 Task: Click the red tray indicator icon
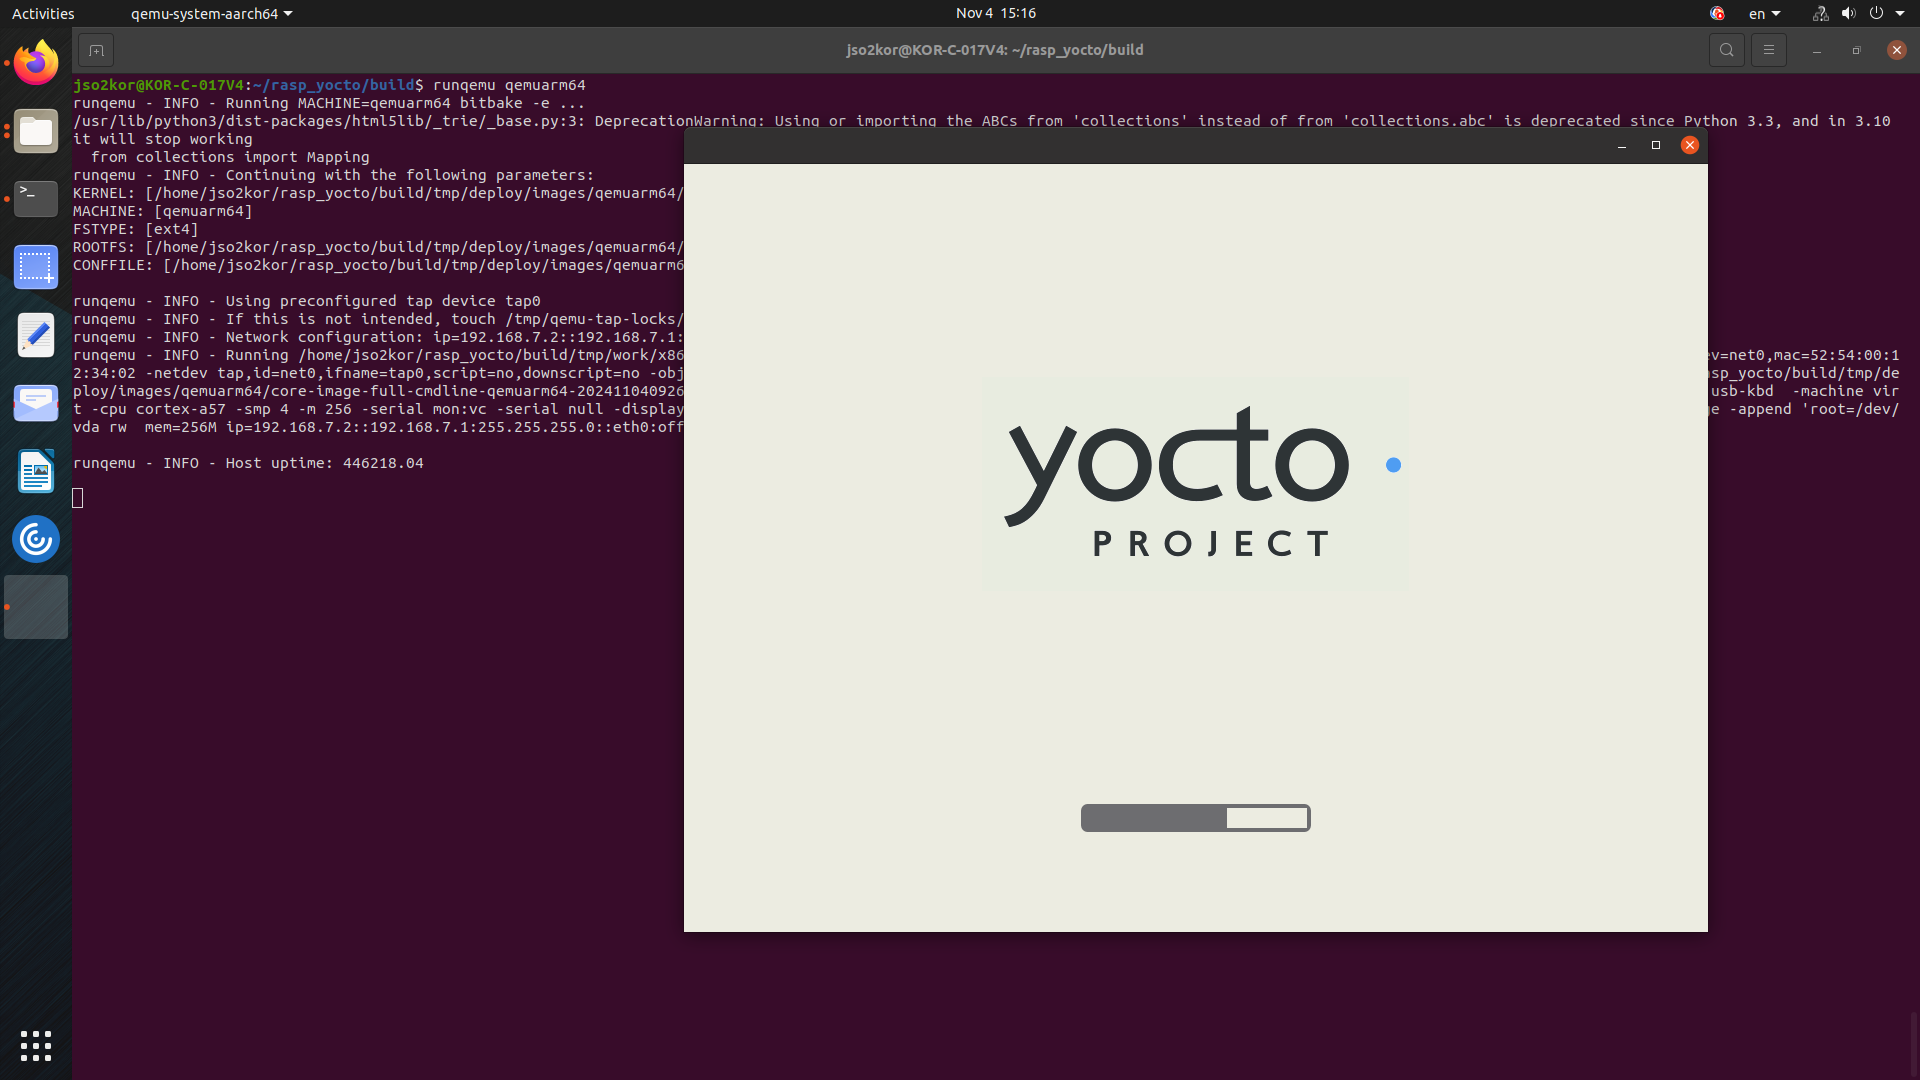click(x=1717, y=13)
